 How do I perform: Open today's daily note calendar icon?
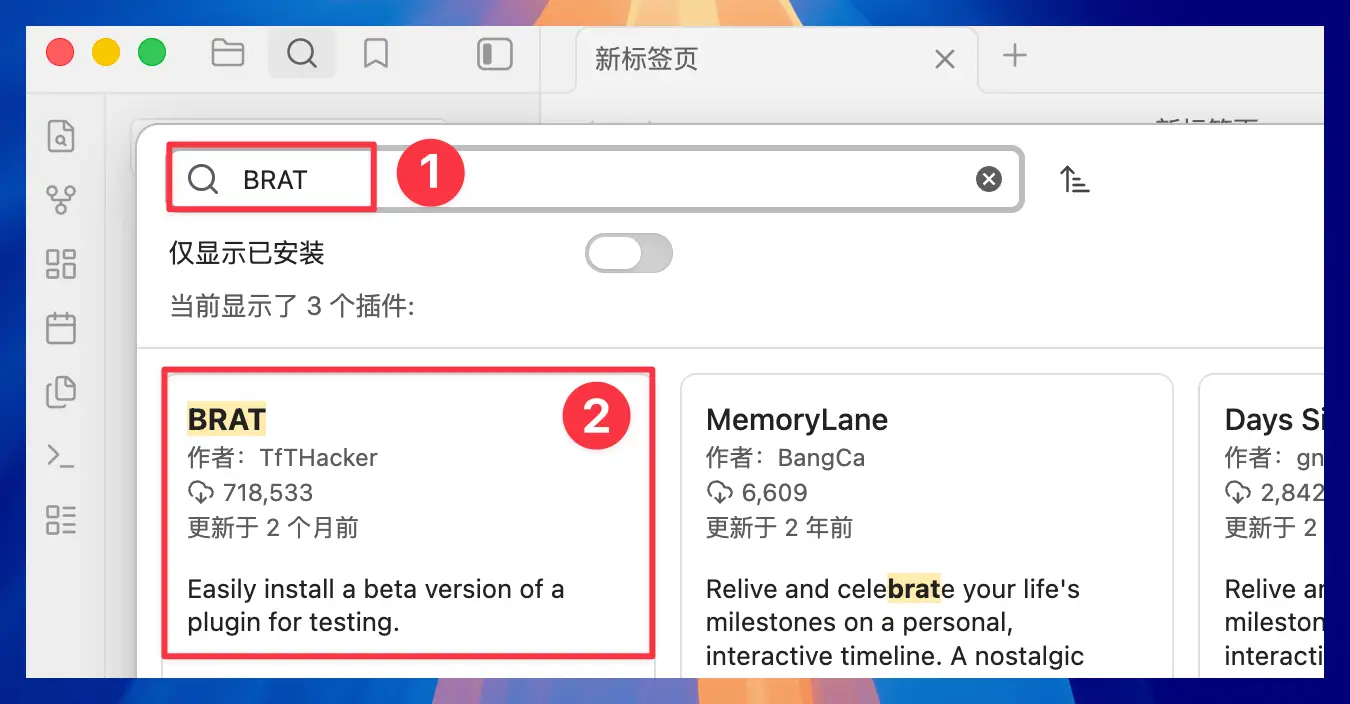tap(61, 328)
